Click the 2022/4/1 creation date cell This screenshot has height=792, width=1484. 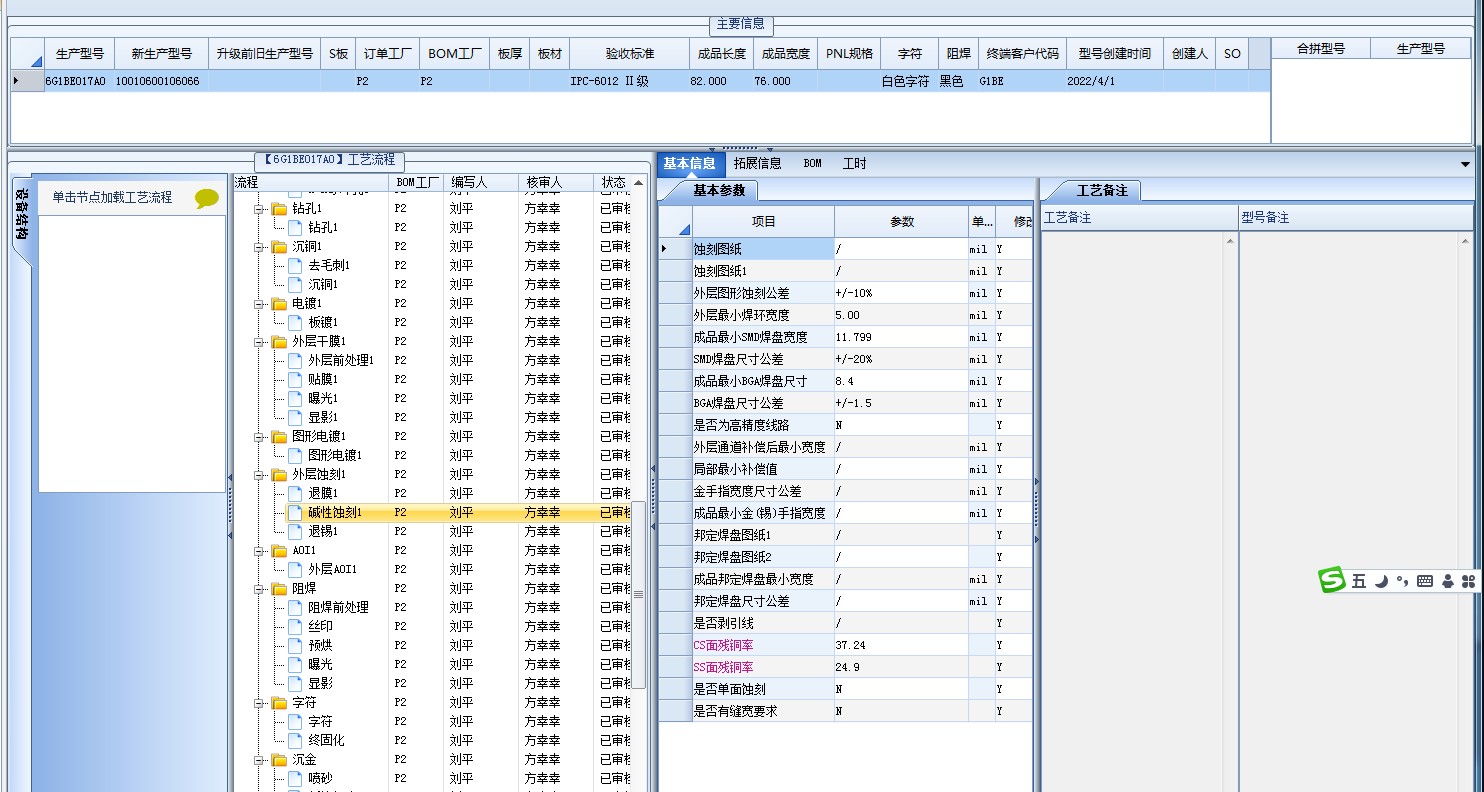(x=1114, y=81)
